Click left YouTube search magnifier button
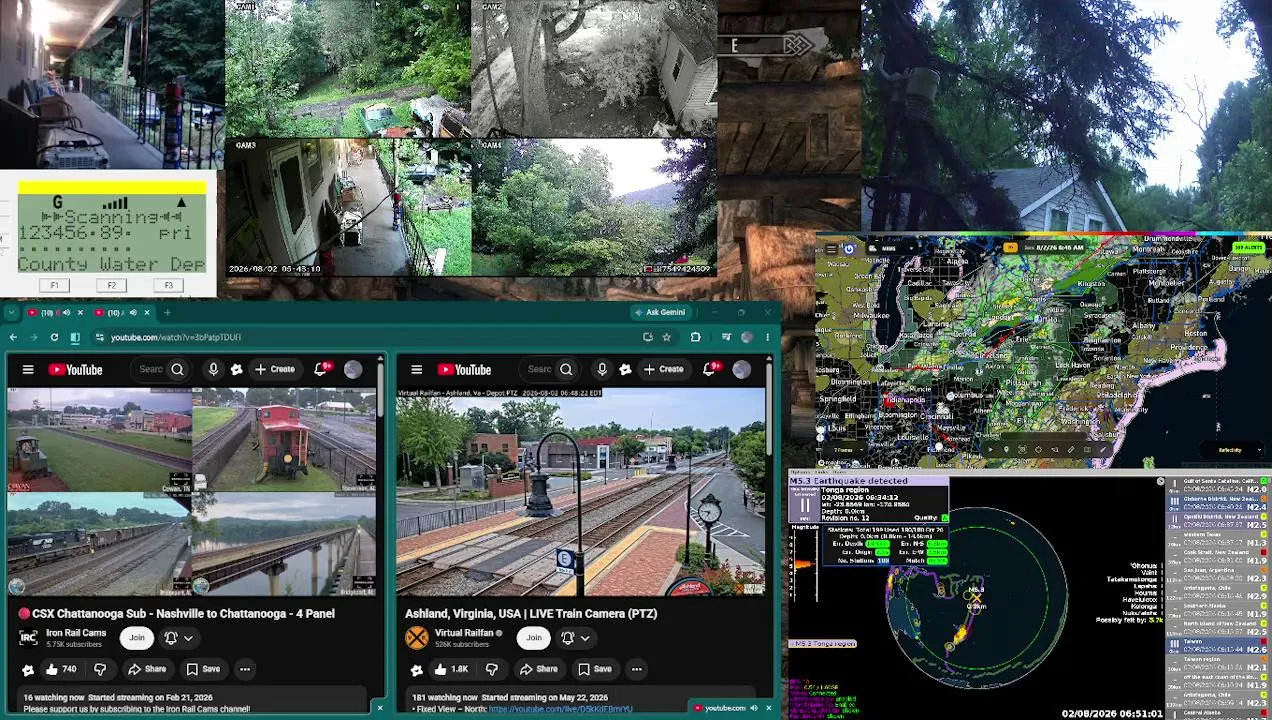This screenshot has width=1272, height=720. click(x=177, y=370)
